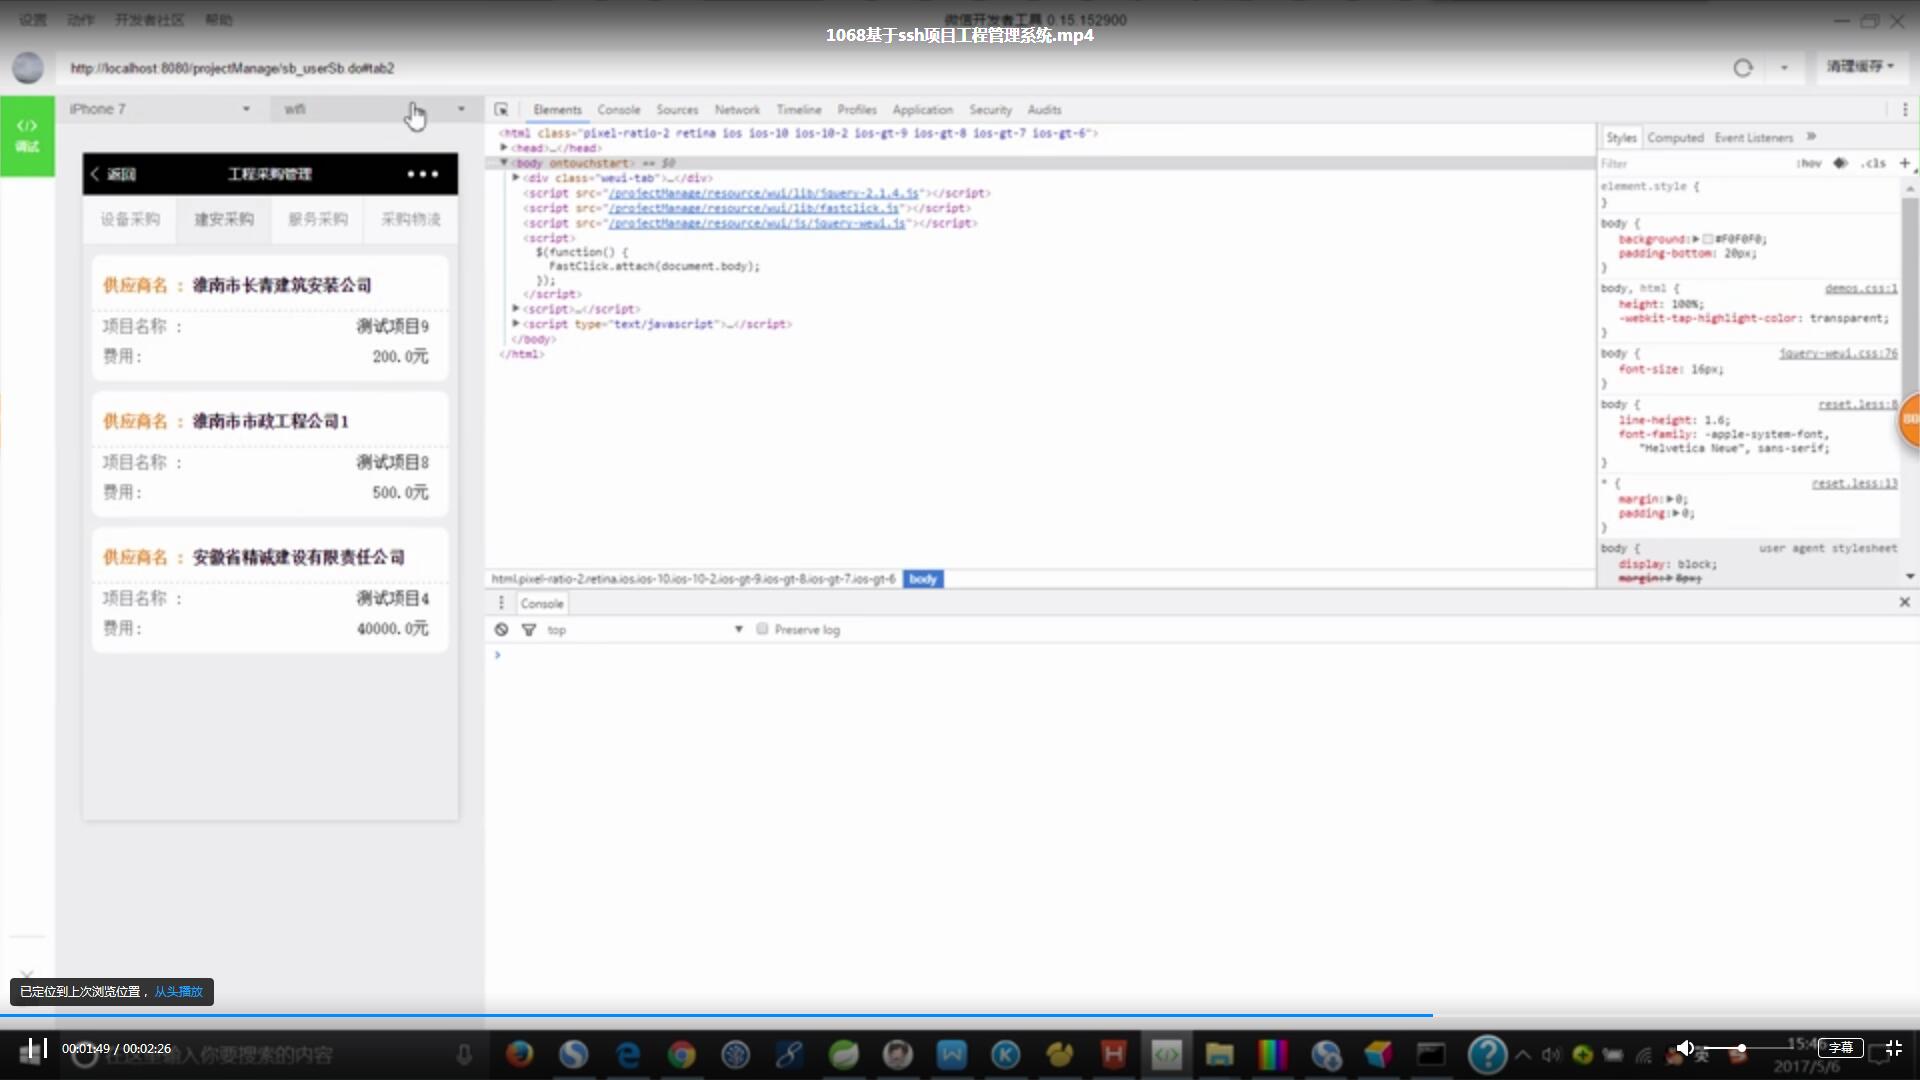
Task: Collapse the body element node
Action: coord(504,162)
